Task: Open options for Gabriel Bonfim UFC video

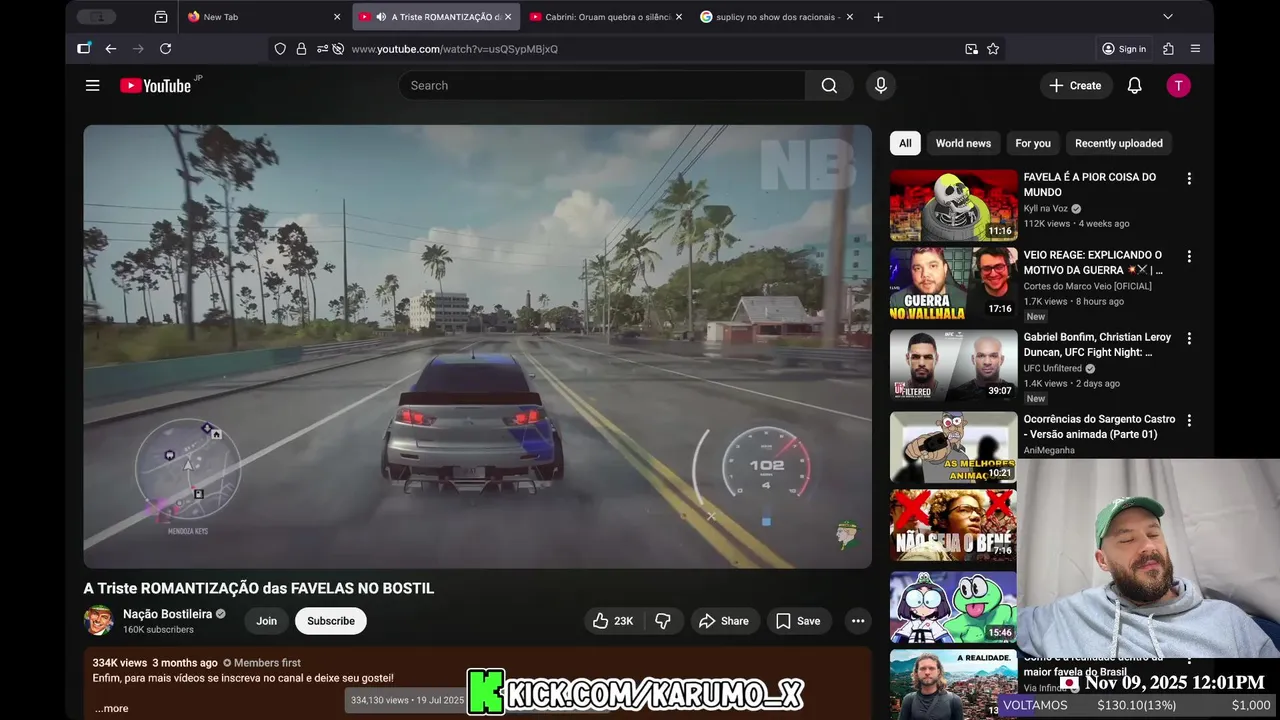Action: (1189, 339)
